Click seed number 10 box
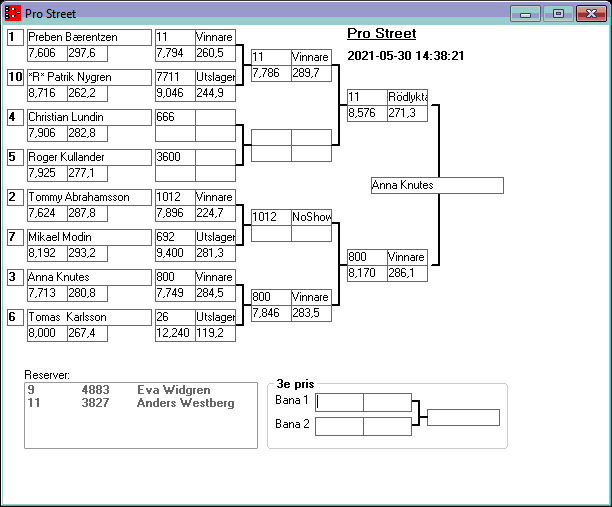612x507 pixels. point(15,77)
